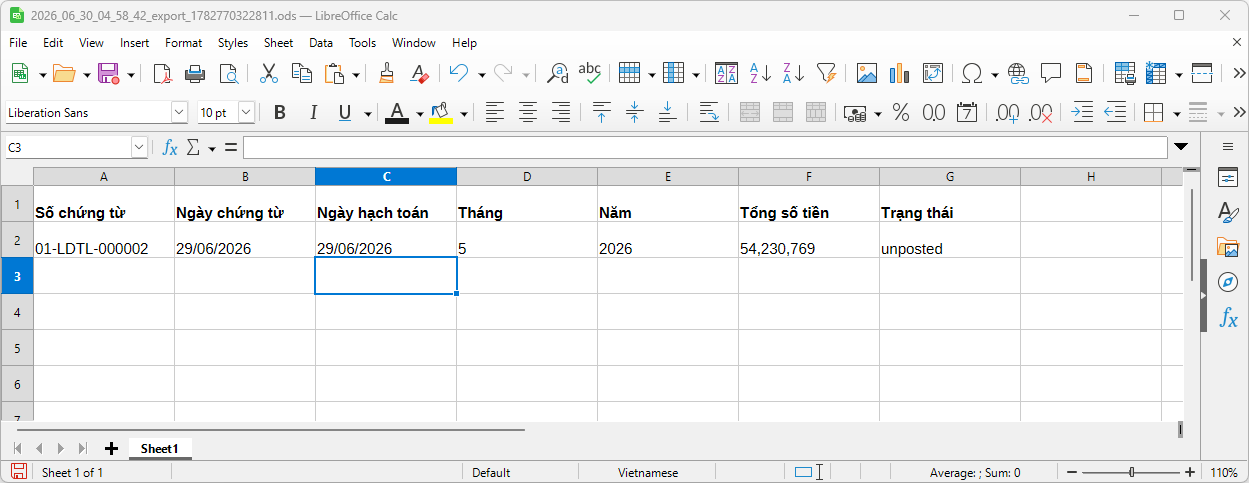The height and width of the screenshot is (483, 1249).
Task: Toggle Underline formatting
Action: [x=345, y=113]
